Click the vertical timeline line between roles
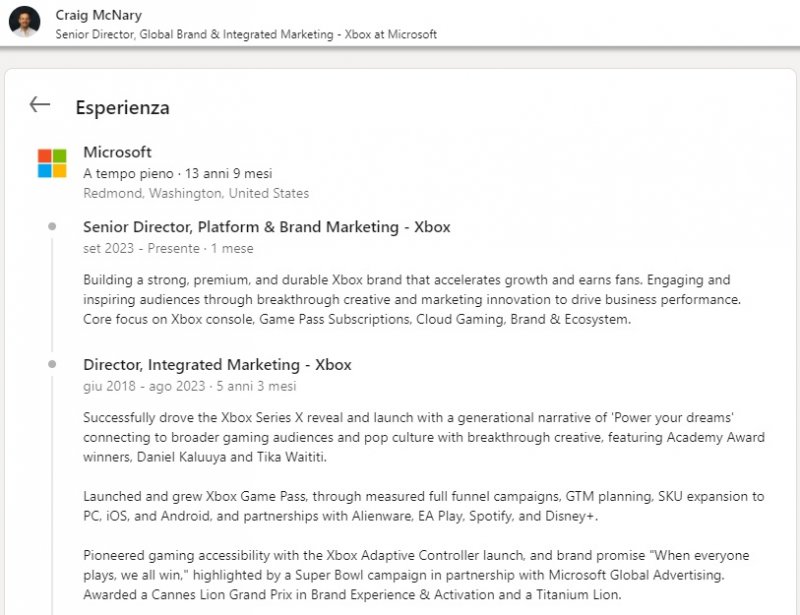This screenshot has height=615, width=800. tap(50, 300)
